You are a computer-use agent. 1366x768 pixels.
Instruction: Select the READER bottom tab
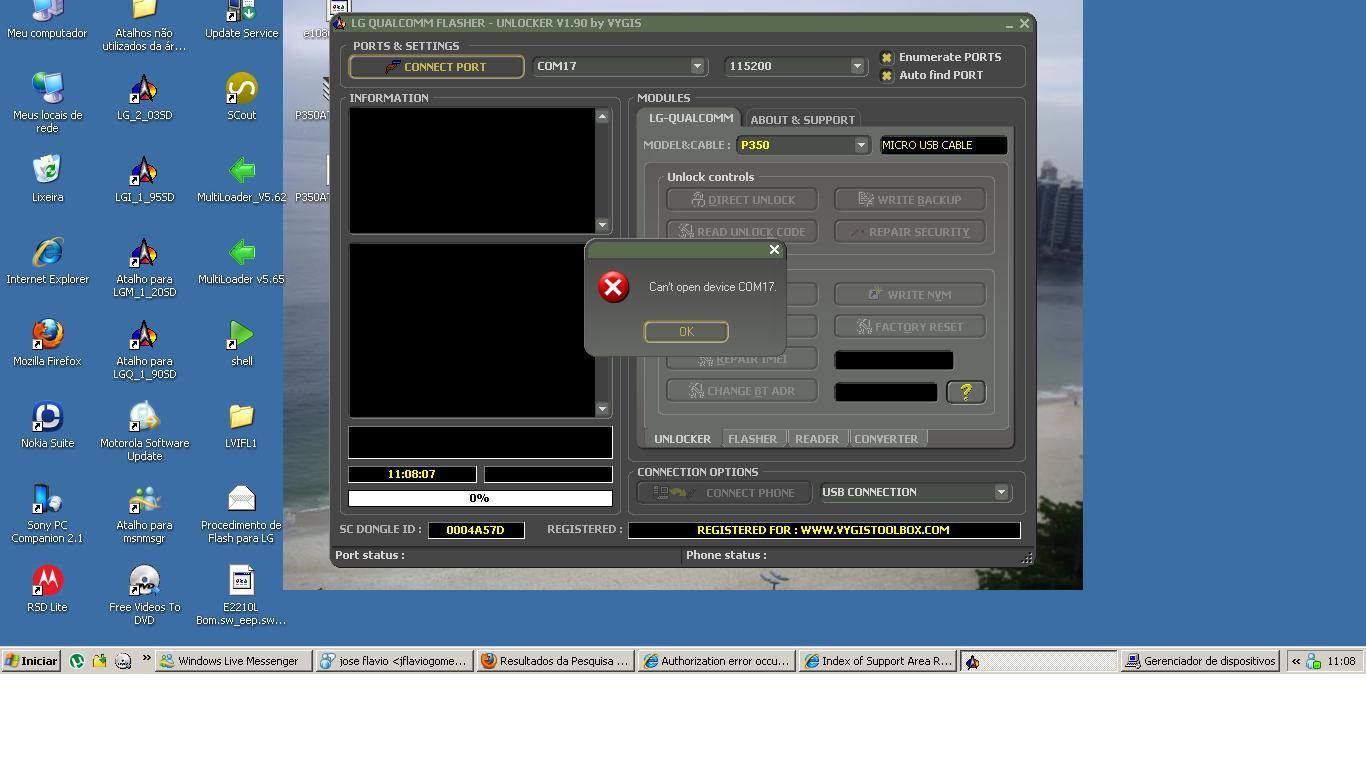[x=817, y=439]
